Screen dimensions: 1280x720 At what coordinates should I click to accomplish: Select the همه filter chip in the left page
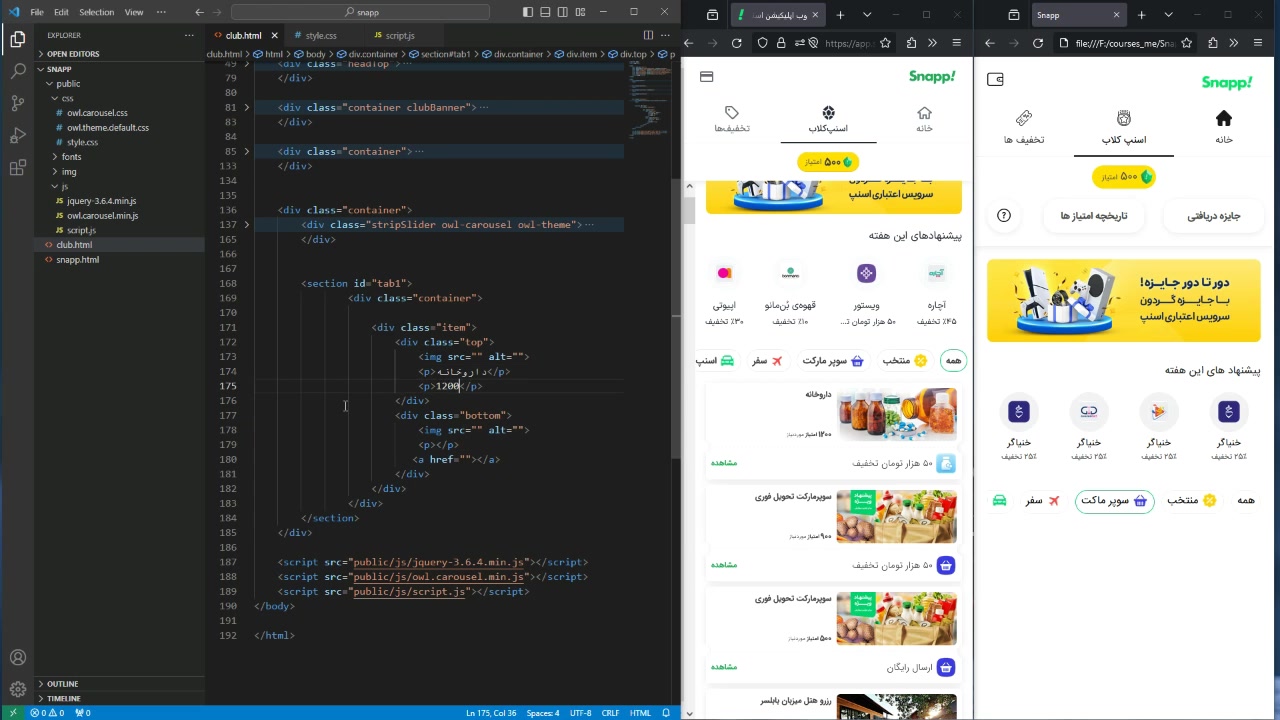(953, 360)
